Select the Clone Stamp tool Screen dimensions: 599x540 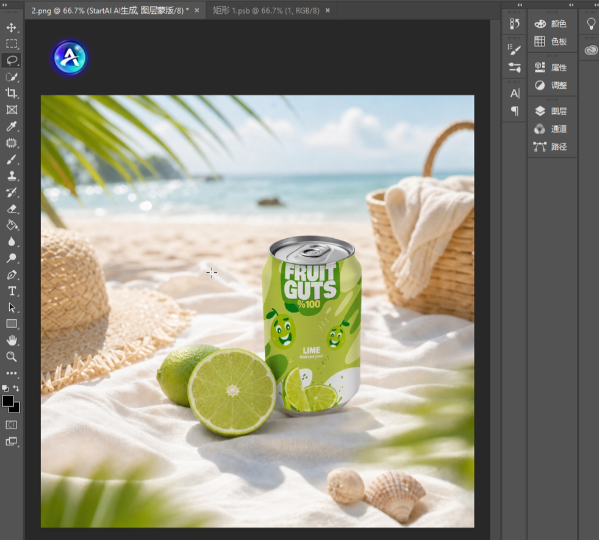click(11, 176)
